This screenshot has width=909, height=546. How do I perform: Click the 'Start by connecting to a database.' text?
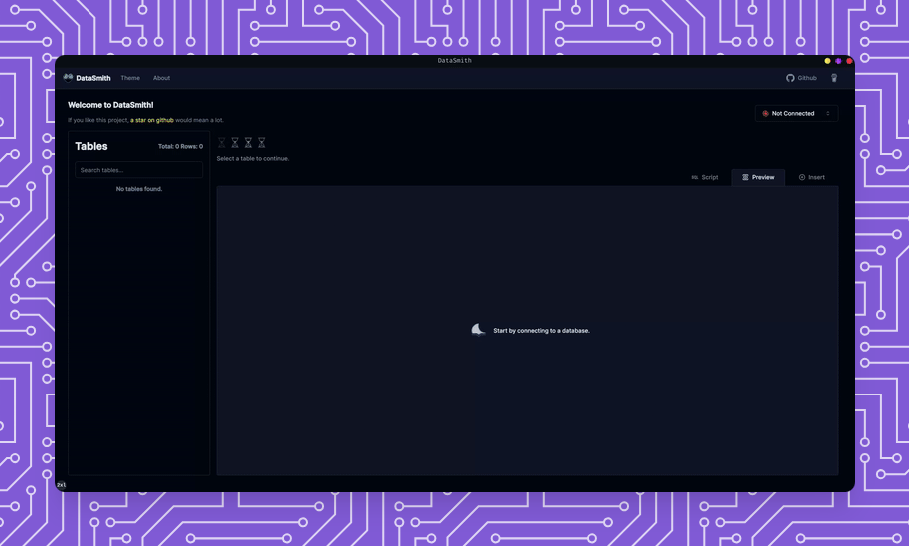(541, 330)
